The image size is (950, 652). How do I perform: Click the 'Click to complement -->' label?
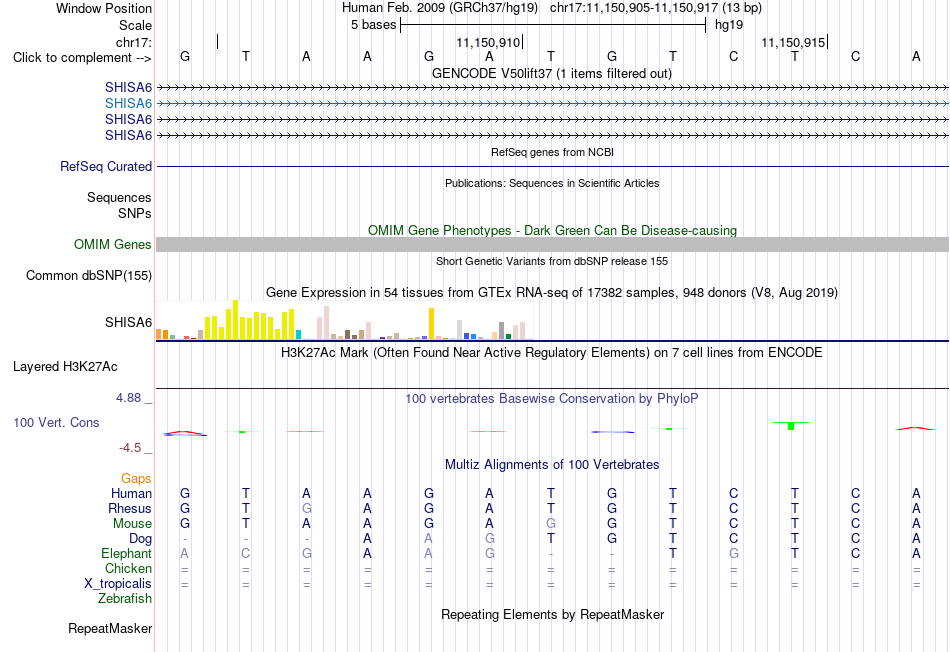click(82, 58)
